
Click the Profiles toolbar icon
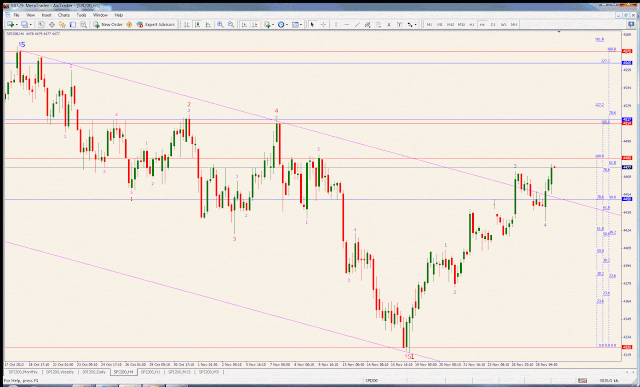[x=24, y=24]
